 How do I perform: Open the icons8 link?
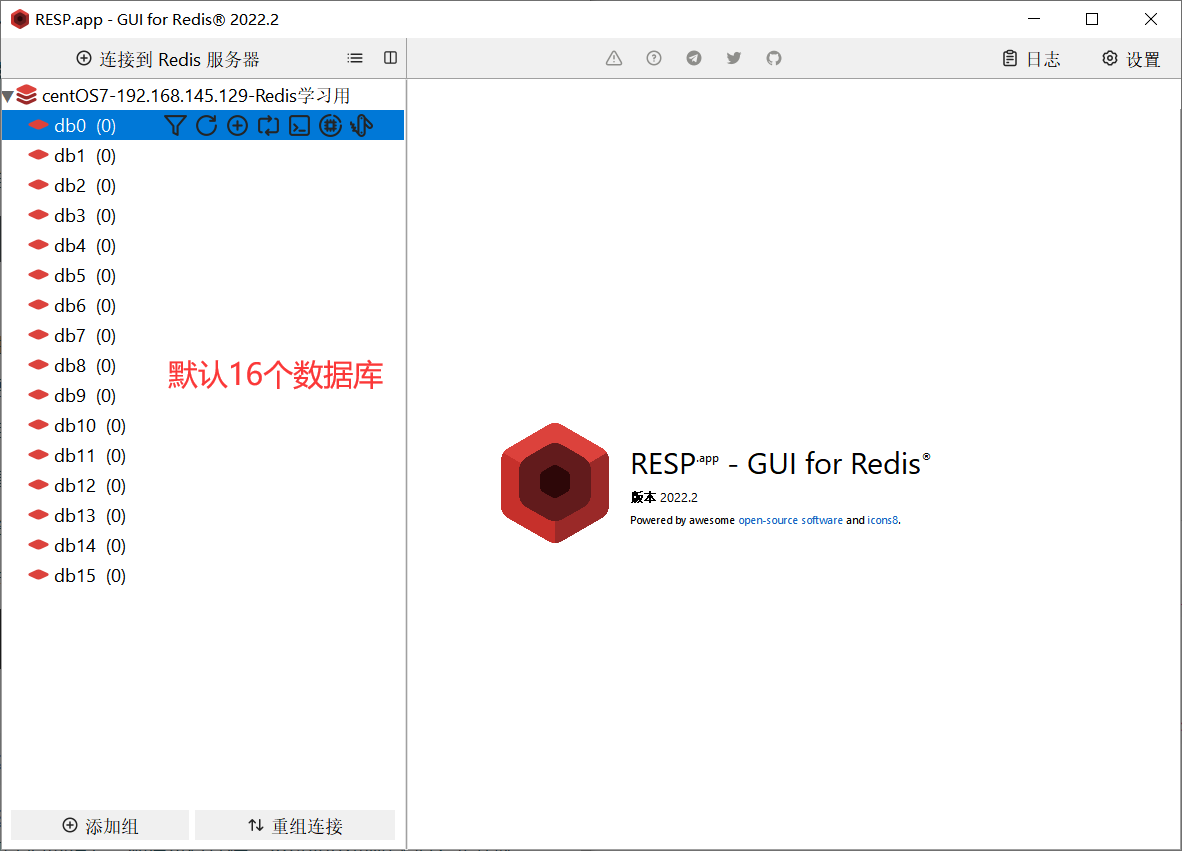point(882,520)
